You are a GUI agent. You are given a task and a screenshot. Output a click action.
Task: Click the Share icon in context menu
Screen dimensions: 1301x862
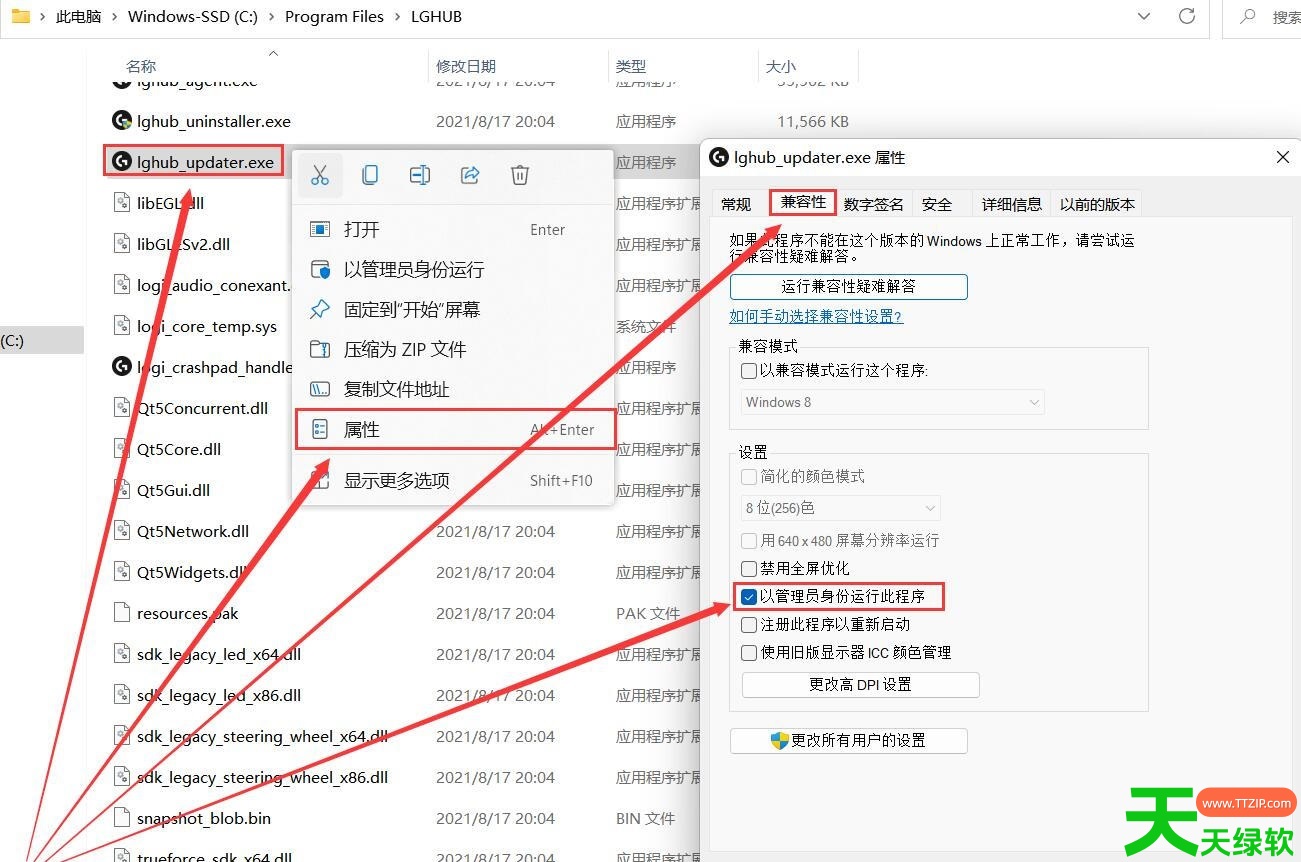tap(470, 175)
